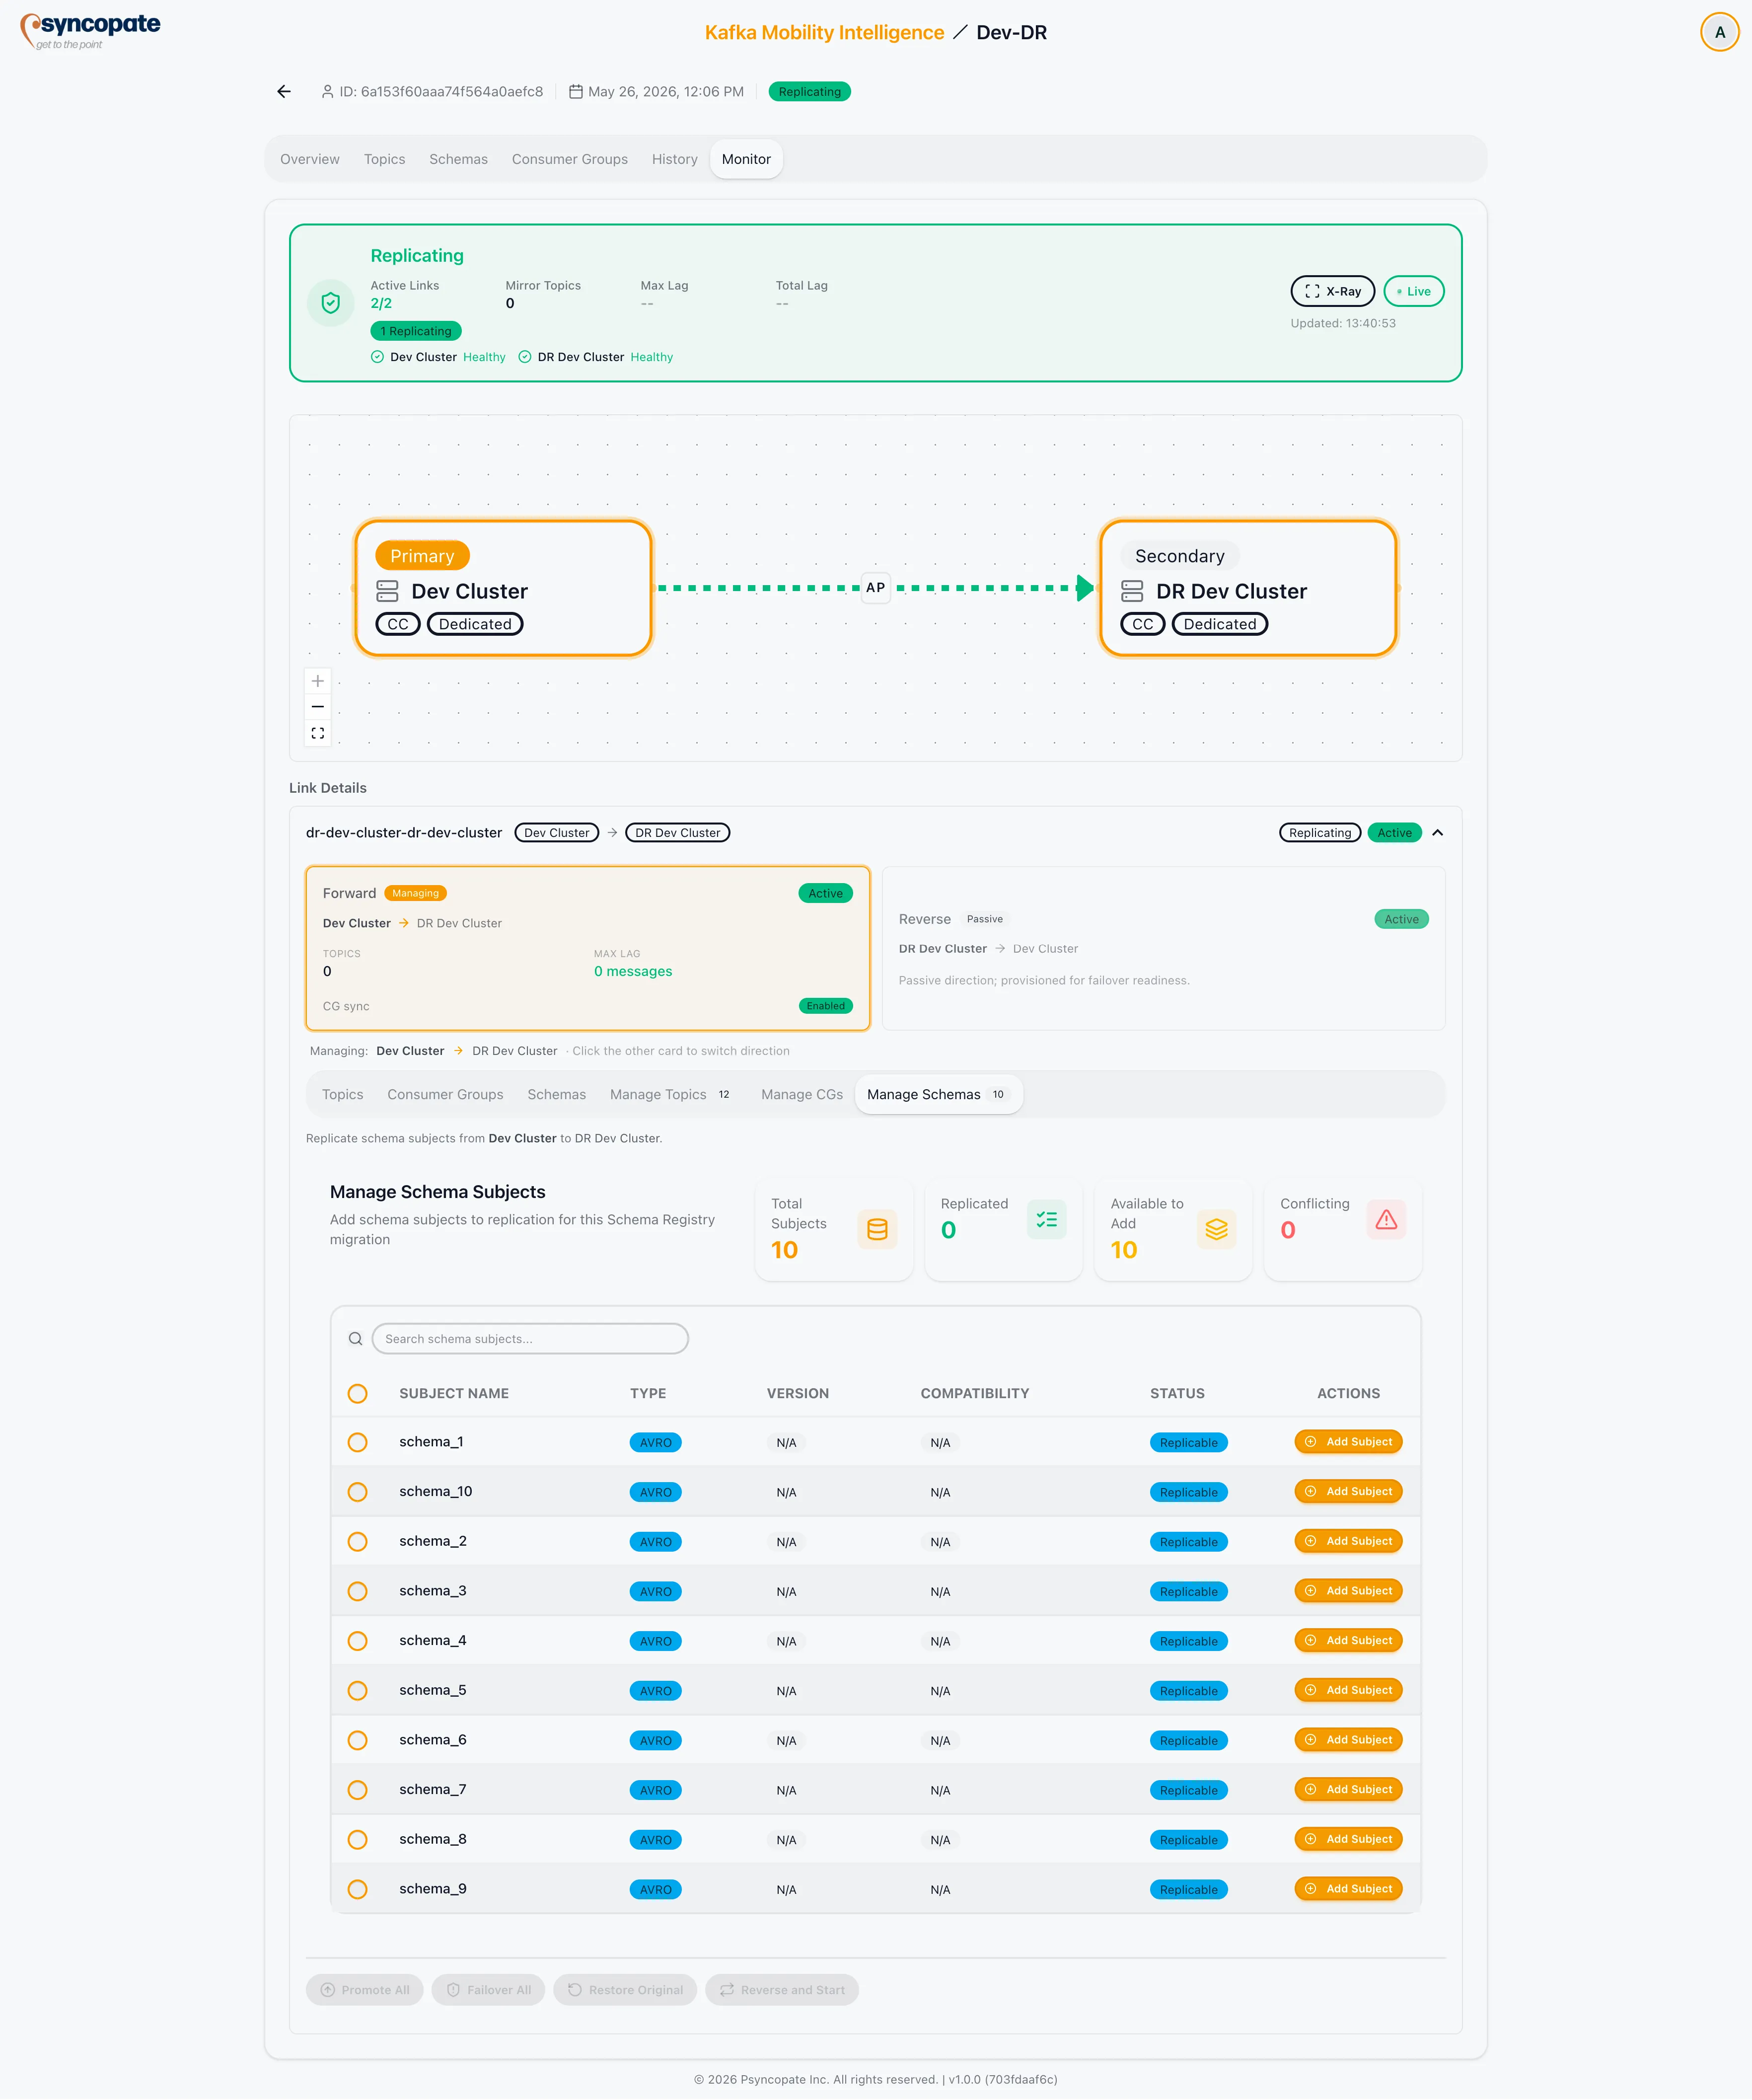
Task: Select the schema_7 row checkbox
Action: coord(357,1790)
